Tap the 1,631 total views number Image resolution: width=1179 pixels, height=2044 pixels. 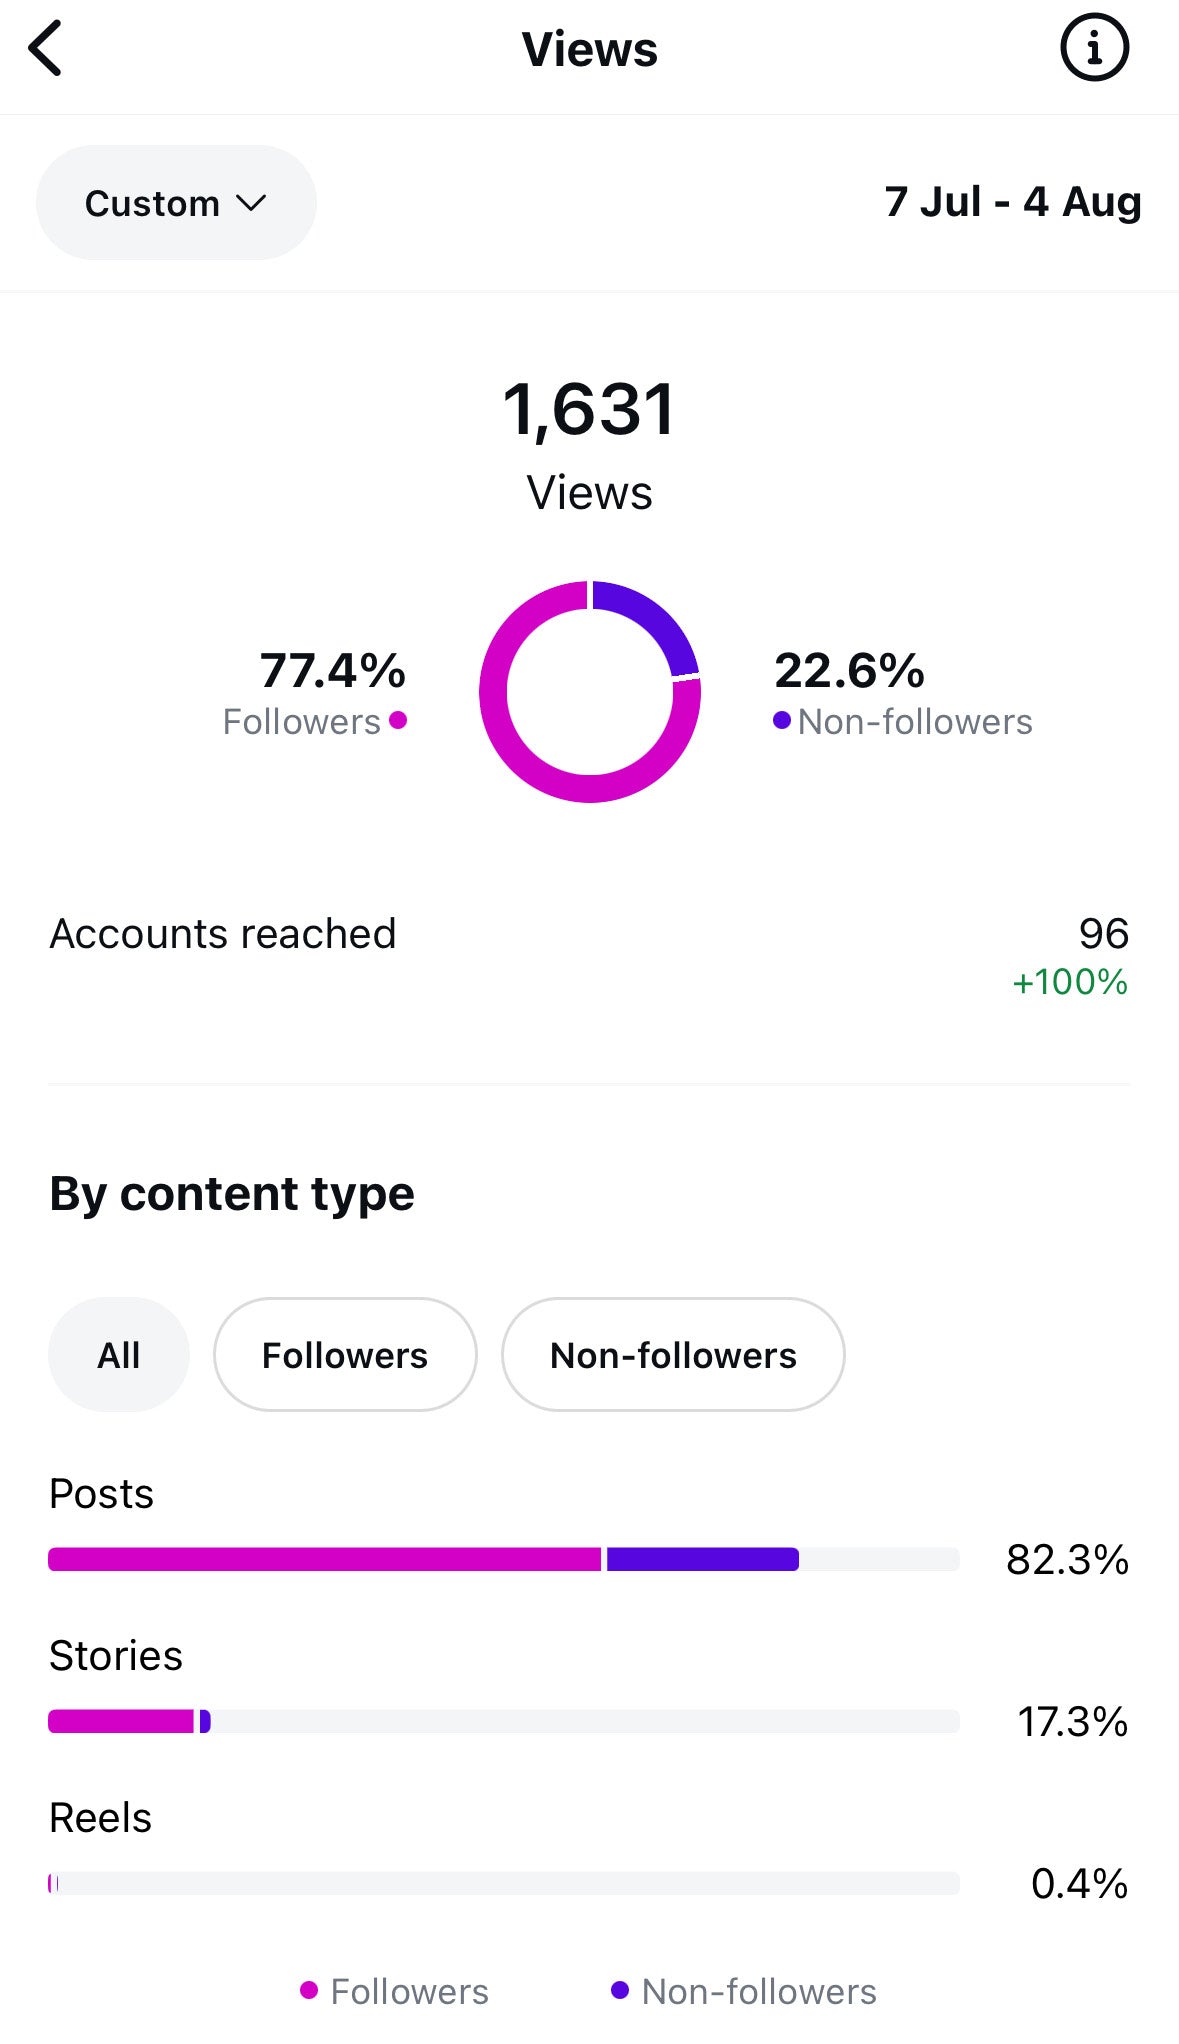click(589, 410)
